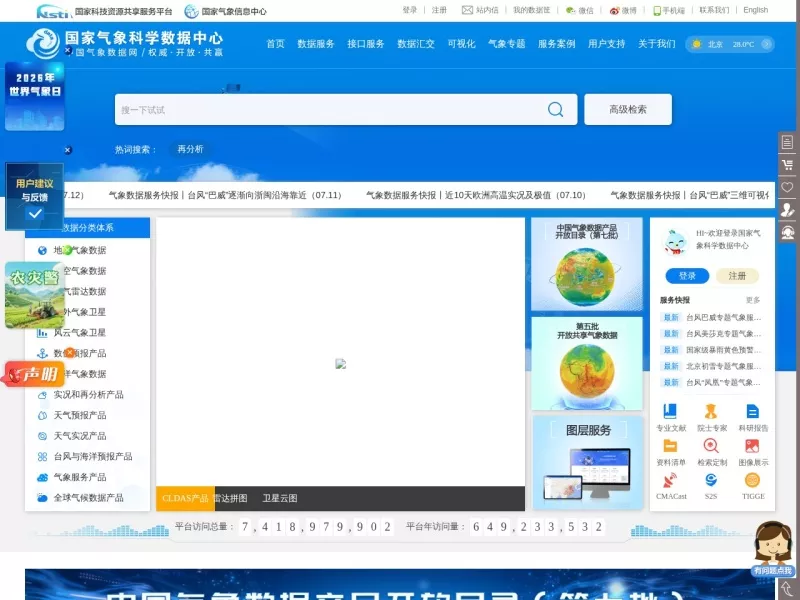Select the CLDAS产品 tab
Screen dimensions: 800x600
coord(185,498)
